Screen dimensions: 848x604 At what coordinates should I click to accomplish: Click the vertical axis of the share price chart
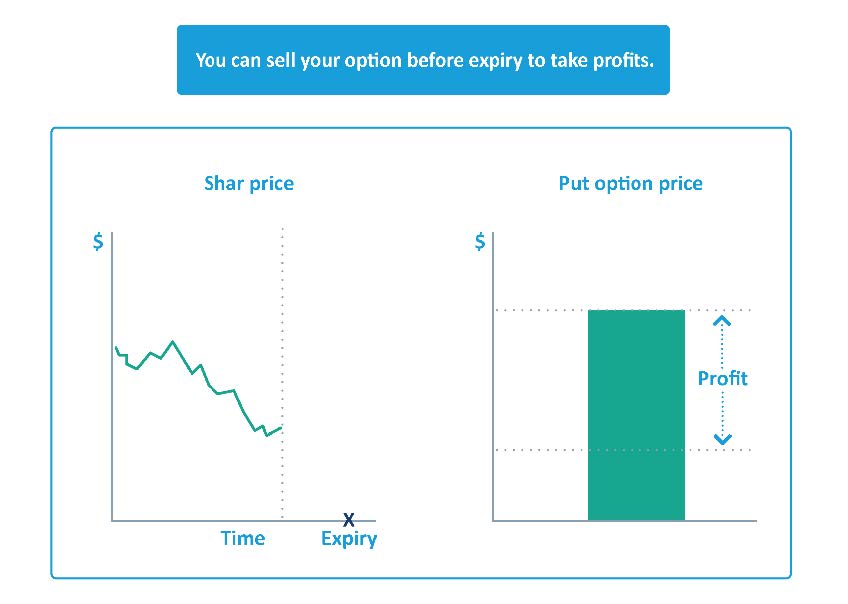click(x=112, y=400)
